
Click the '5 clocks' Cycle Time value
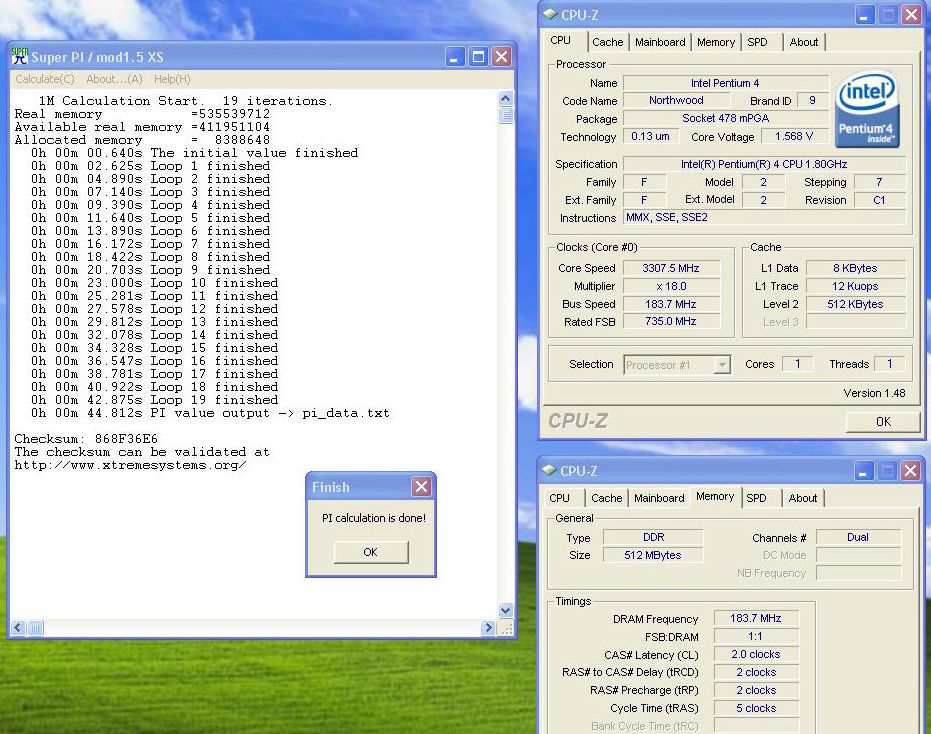click(756, 708)
